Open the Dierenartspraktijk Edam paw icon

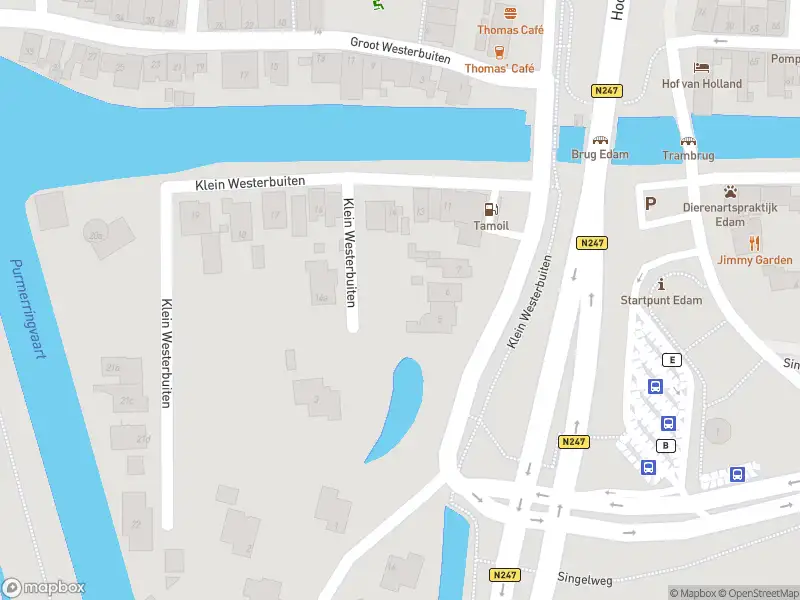tap(730, 192)
